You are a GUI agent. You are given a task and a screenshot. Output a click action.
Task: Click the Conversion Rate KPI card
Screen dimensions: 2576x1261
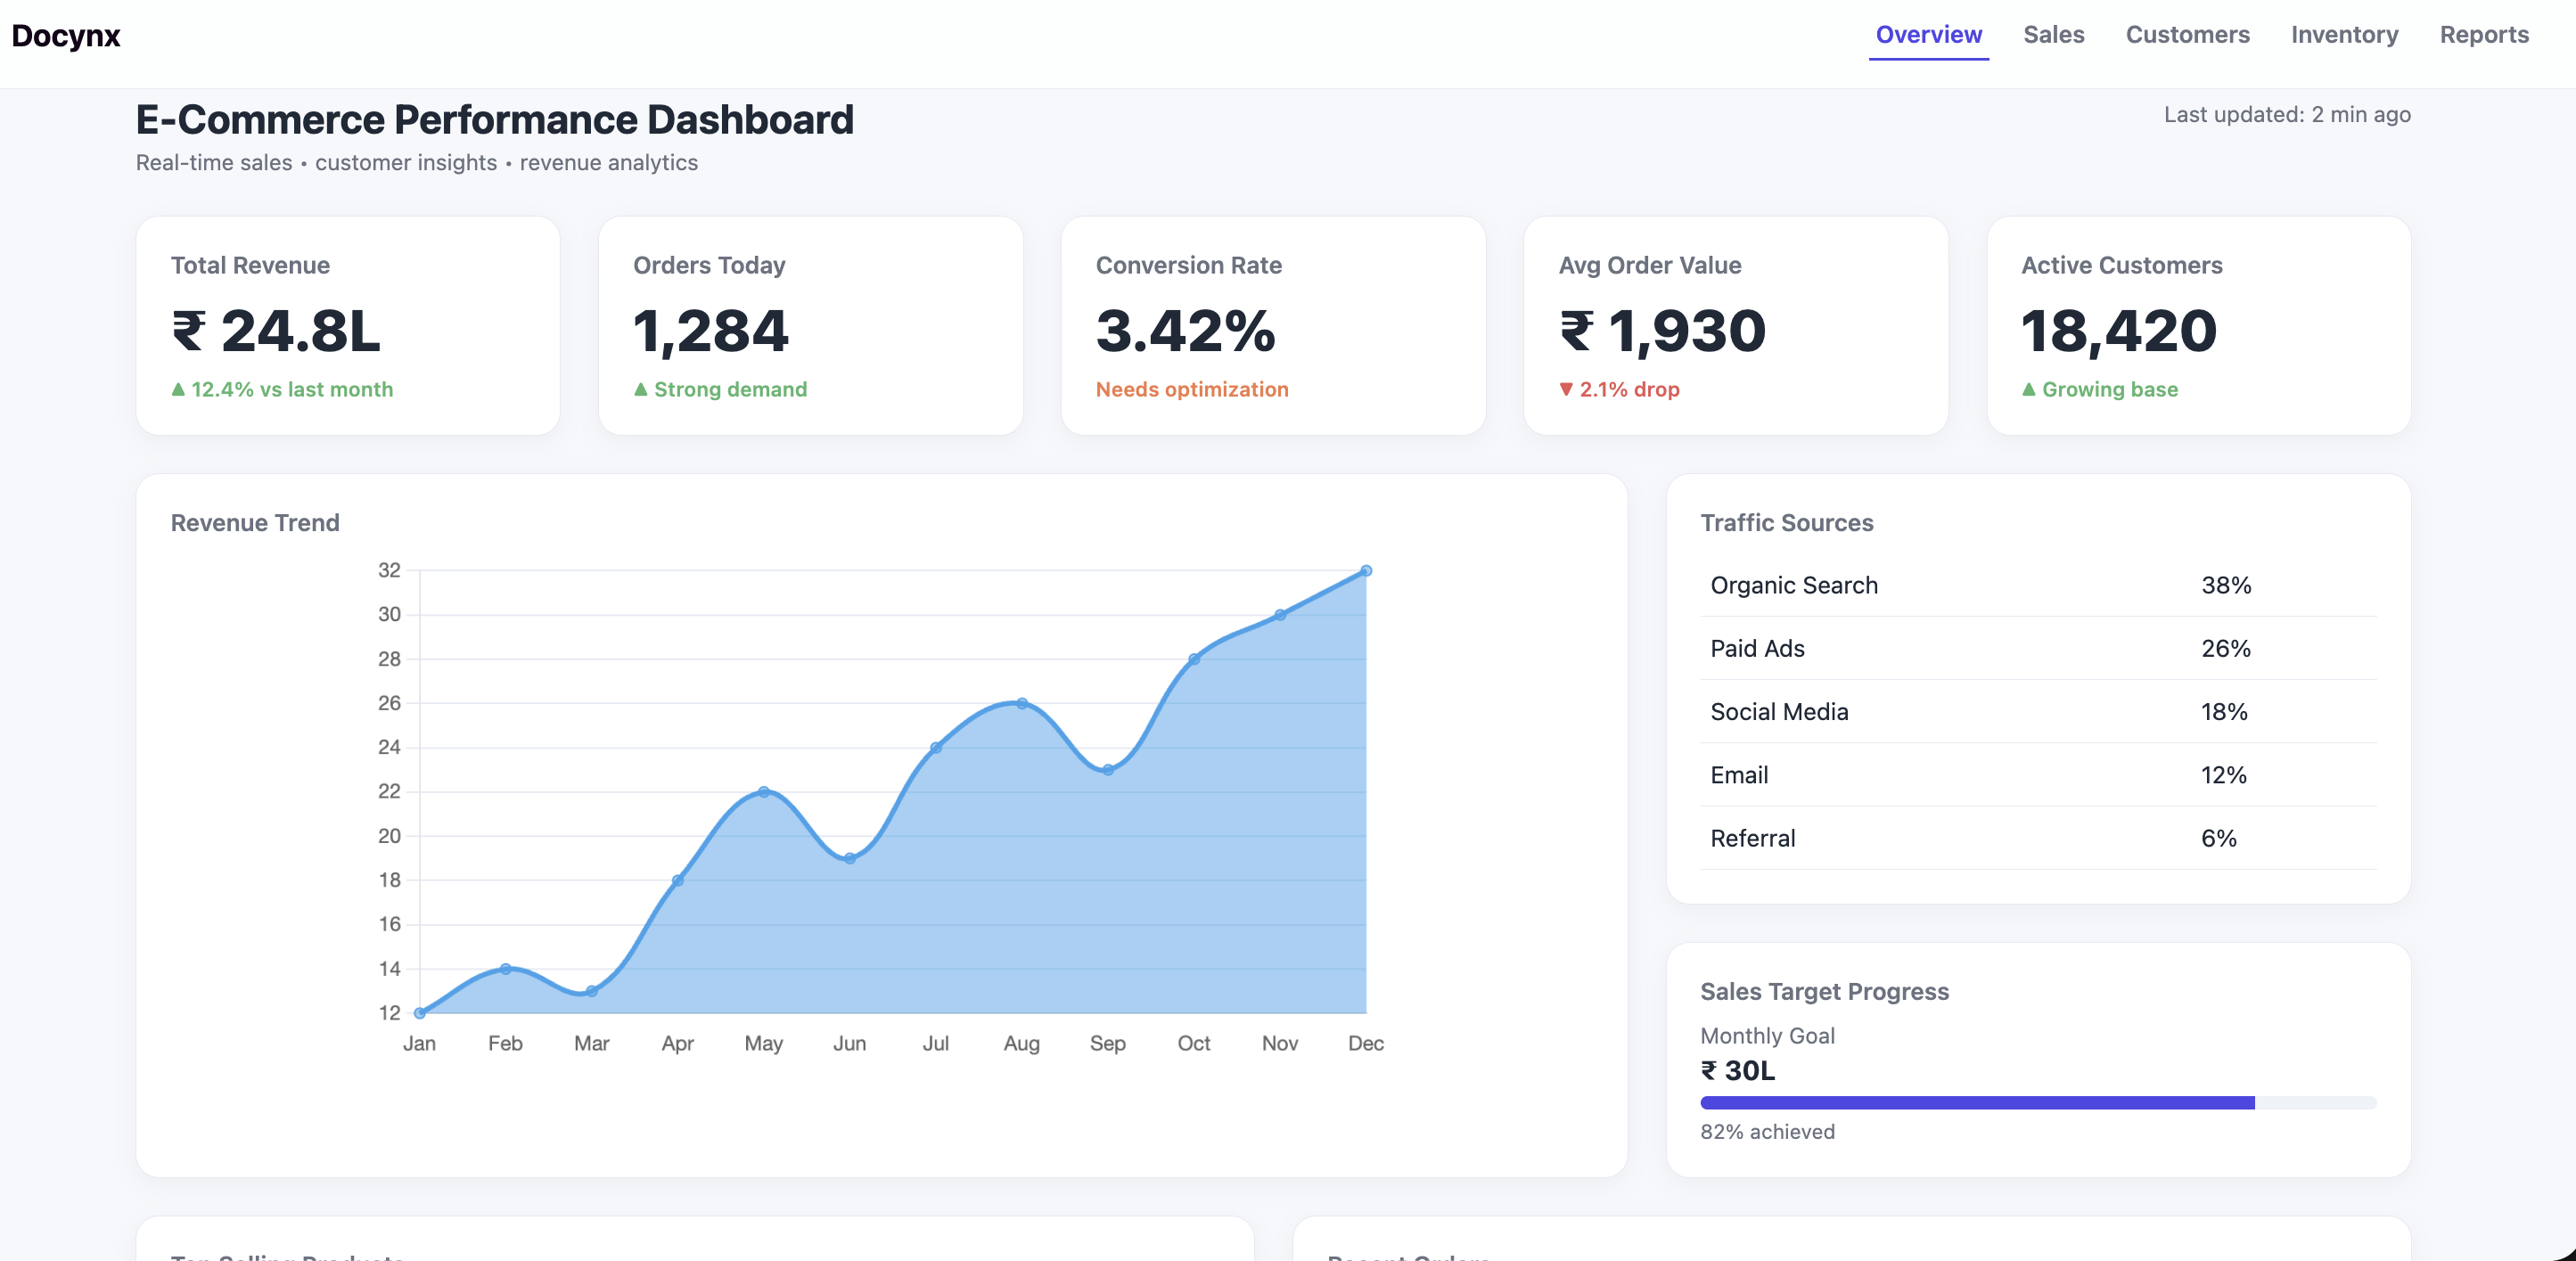[x=1273, y=326]
